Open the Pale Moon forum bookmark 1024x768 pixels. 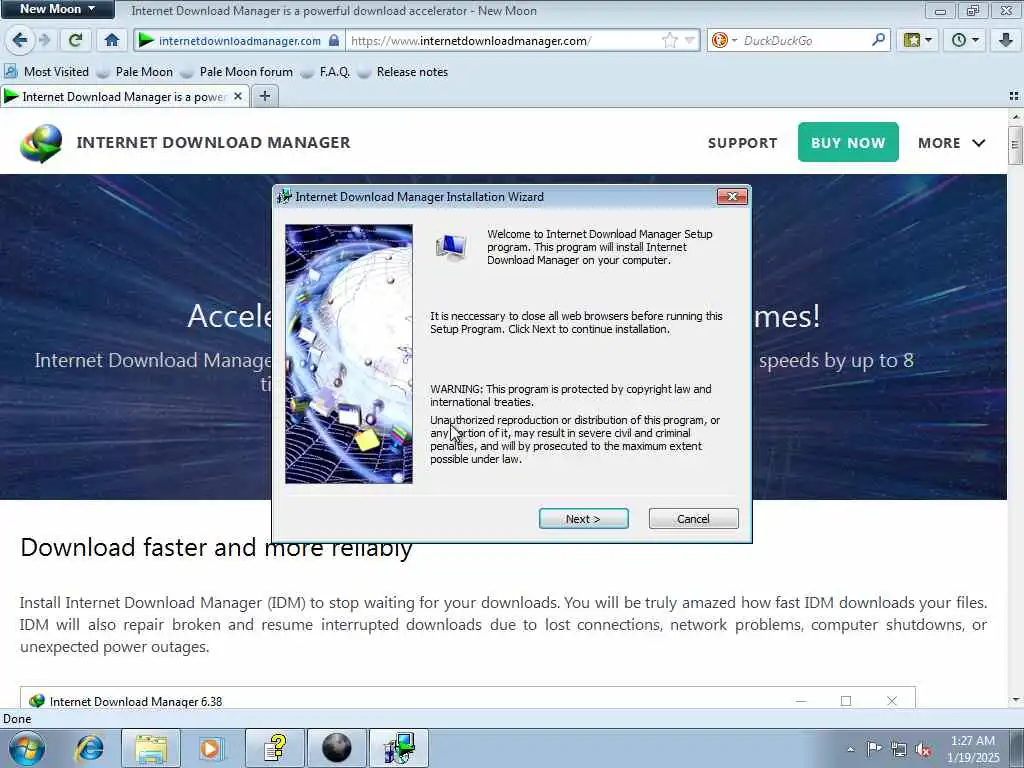tap(236, 72)
